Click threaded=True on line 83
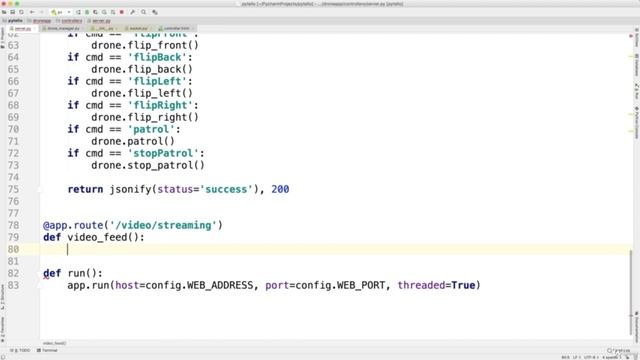 [x=436, y=285]
